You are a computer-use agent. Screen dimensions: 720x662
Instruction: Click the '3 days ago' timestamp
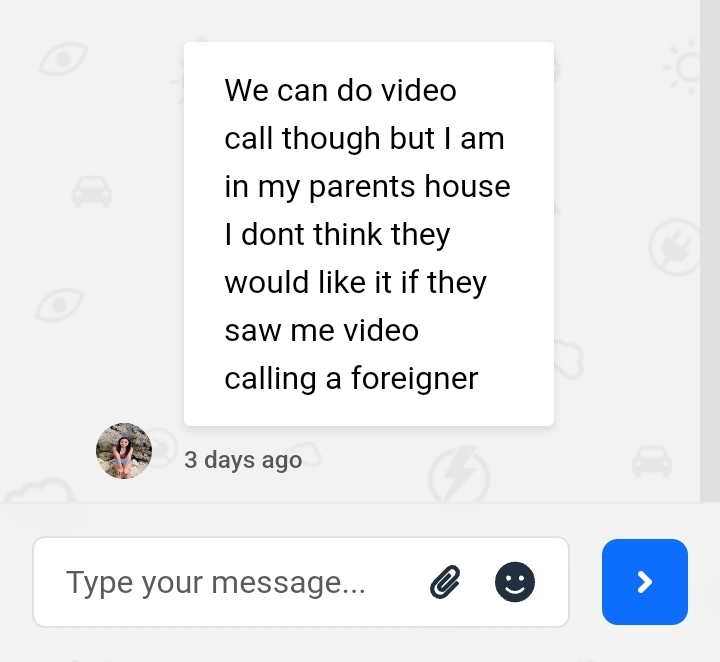243,460
